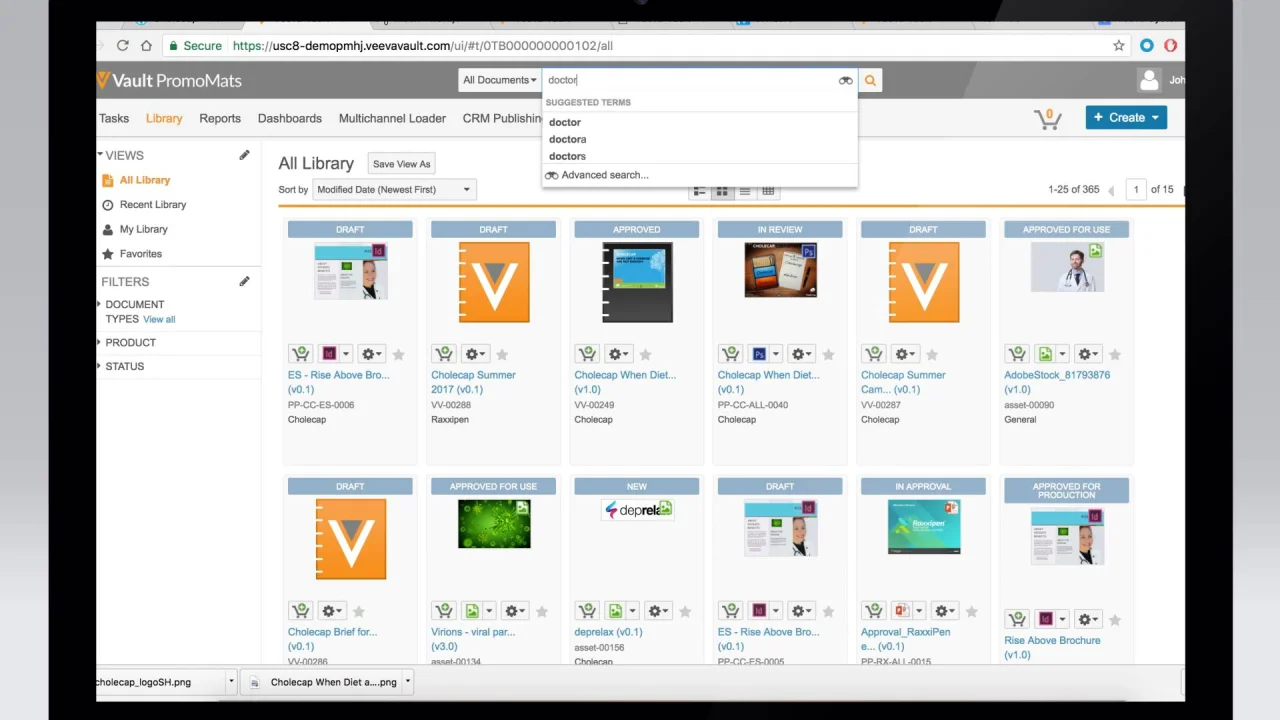Image resolution: width=1280 pixels, height=720 pixels.
Task: Switch to thumbnail grid view mode
Action: (x=722, y=190)
